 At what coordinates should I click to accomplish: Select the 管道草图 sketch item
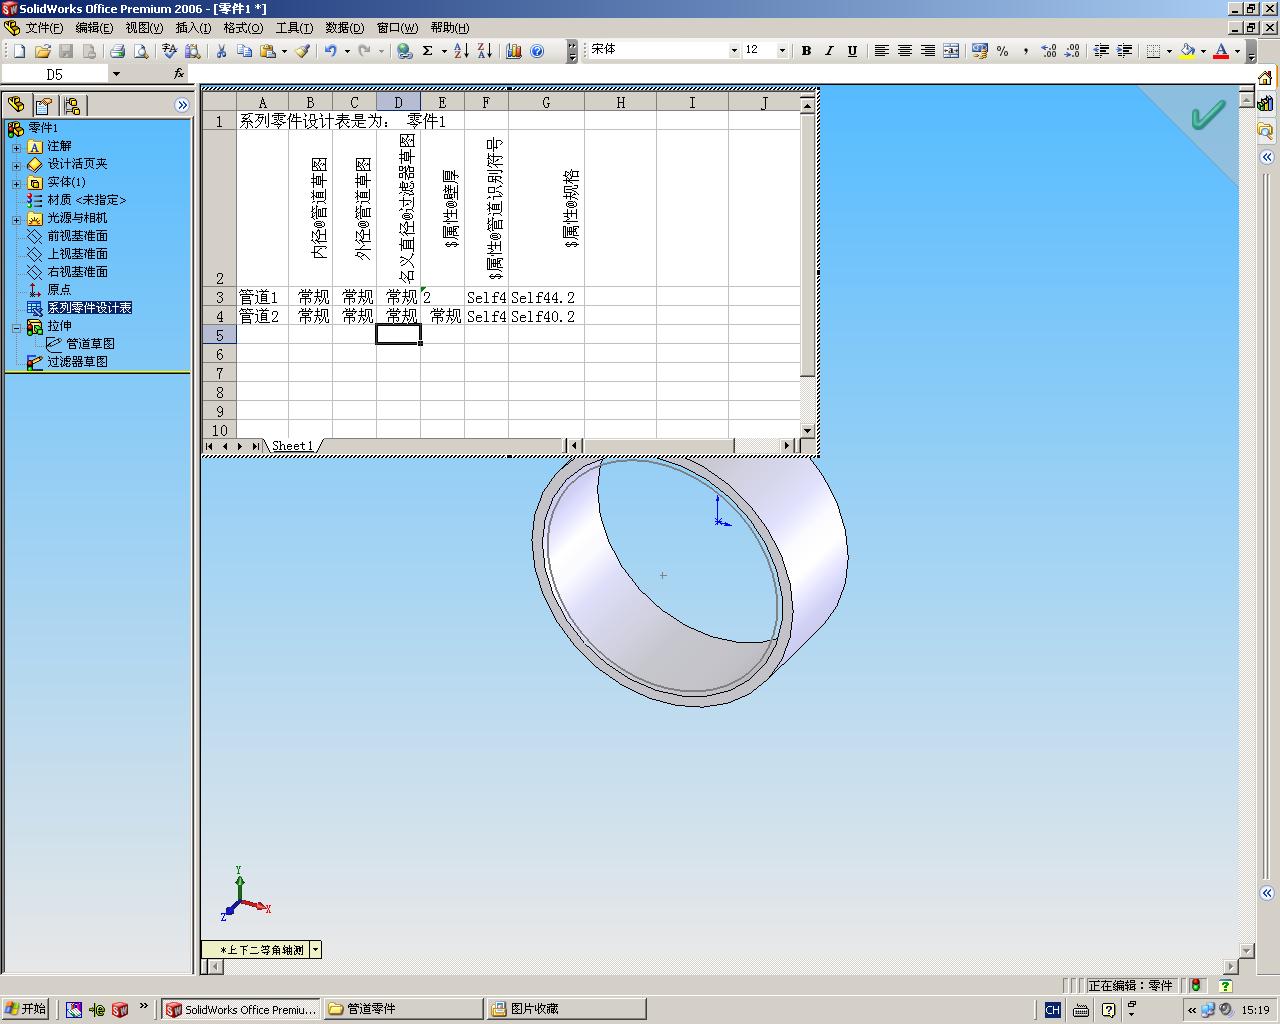coord(90,344)
